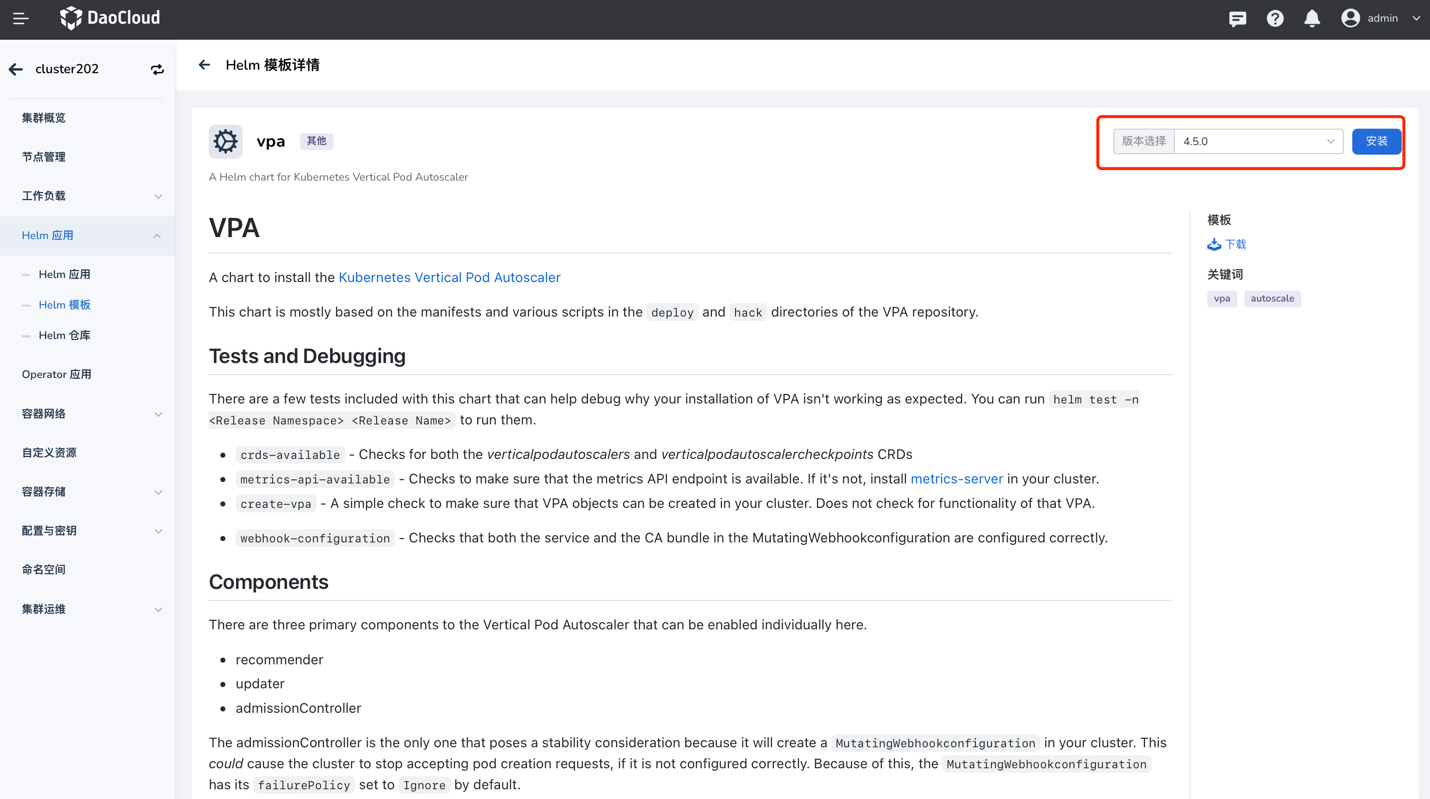Download the chart template via 下载
1430x799 pixels.
pos(1227,244)
